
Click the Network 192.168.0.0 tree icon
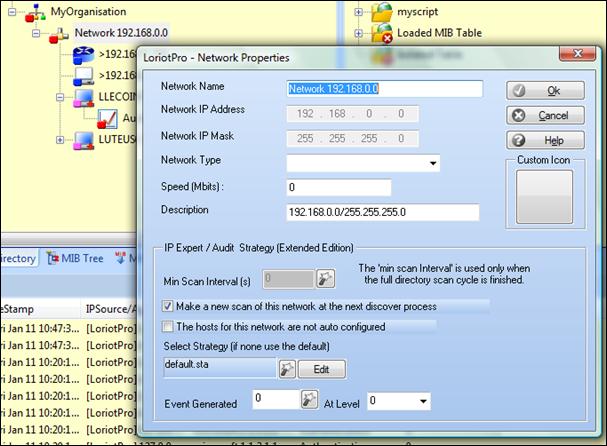59,35
